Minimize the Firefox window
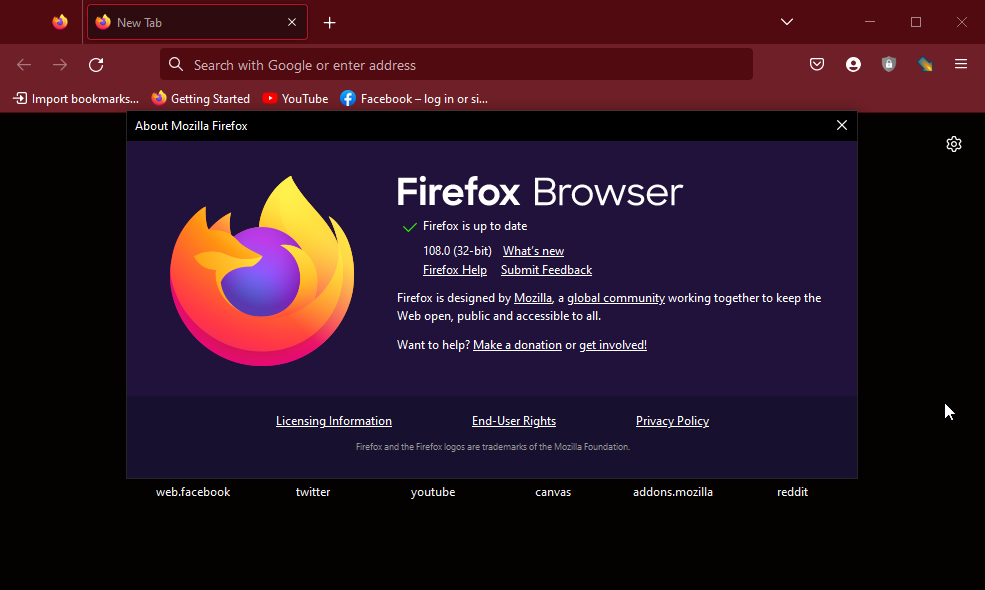985x590 pixels. (x=870, y=22)
